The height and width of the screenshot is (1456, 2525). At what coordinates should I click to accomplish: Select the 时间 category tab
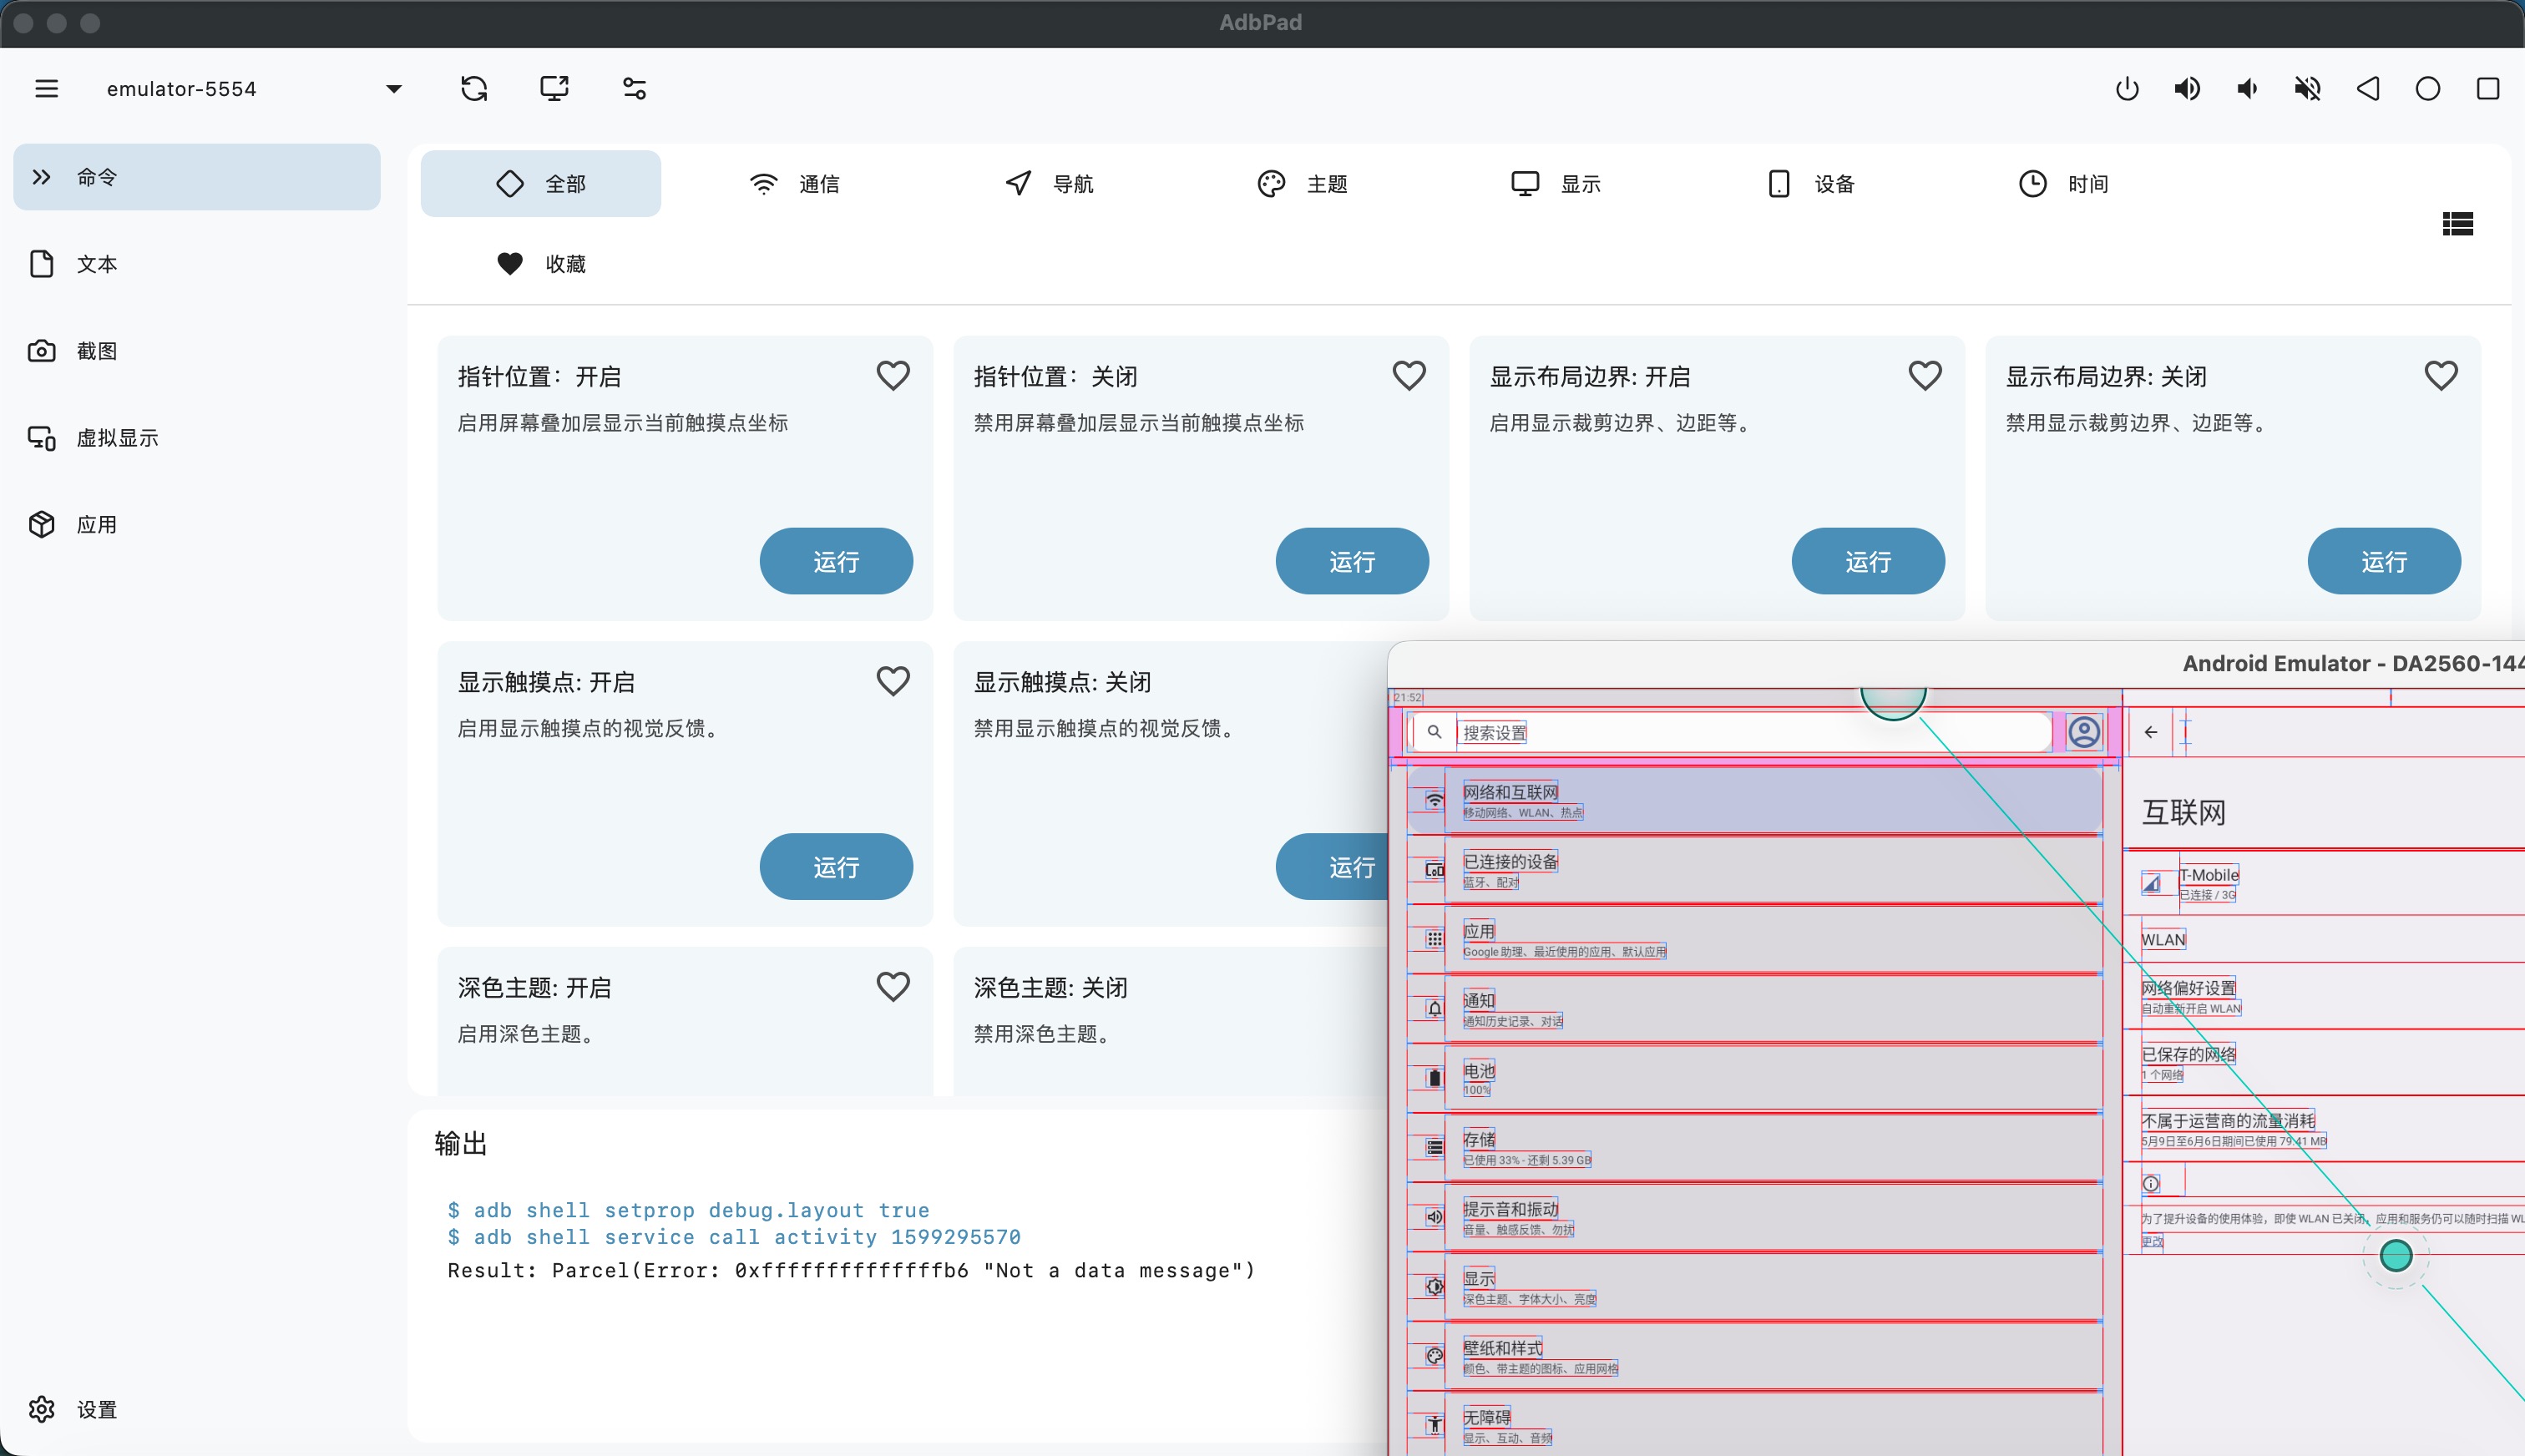pyautogui.click(x=2064, y=184)
